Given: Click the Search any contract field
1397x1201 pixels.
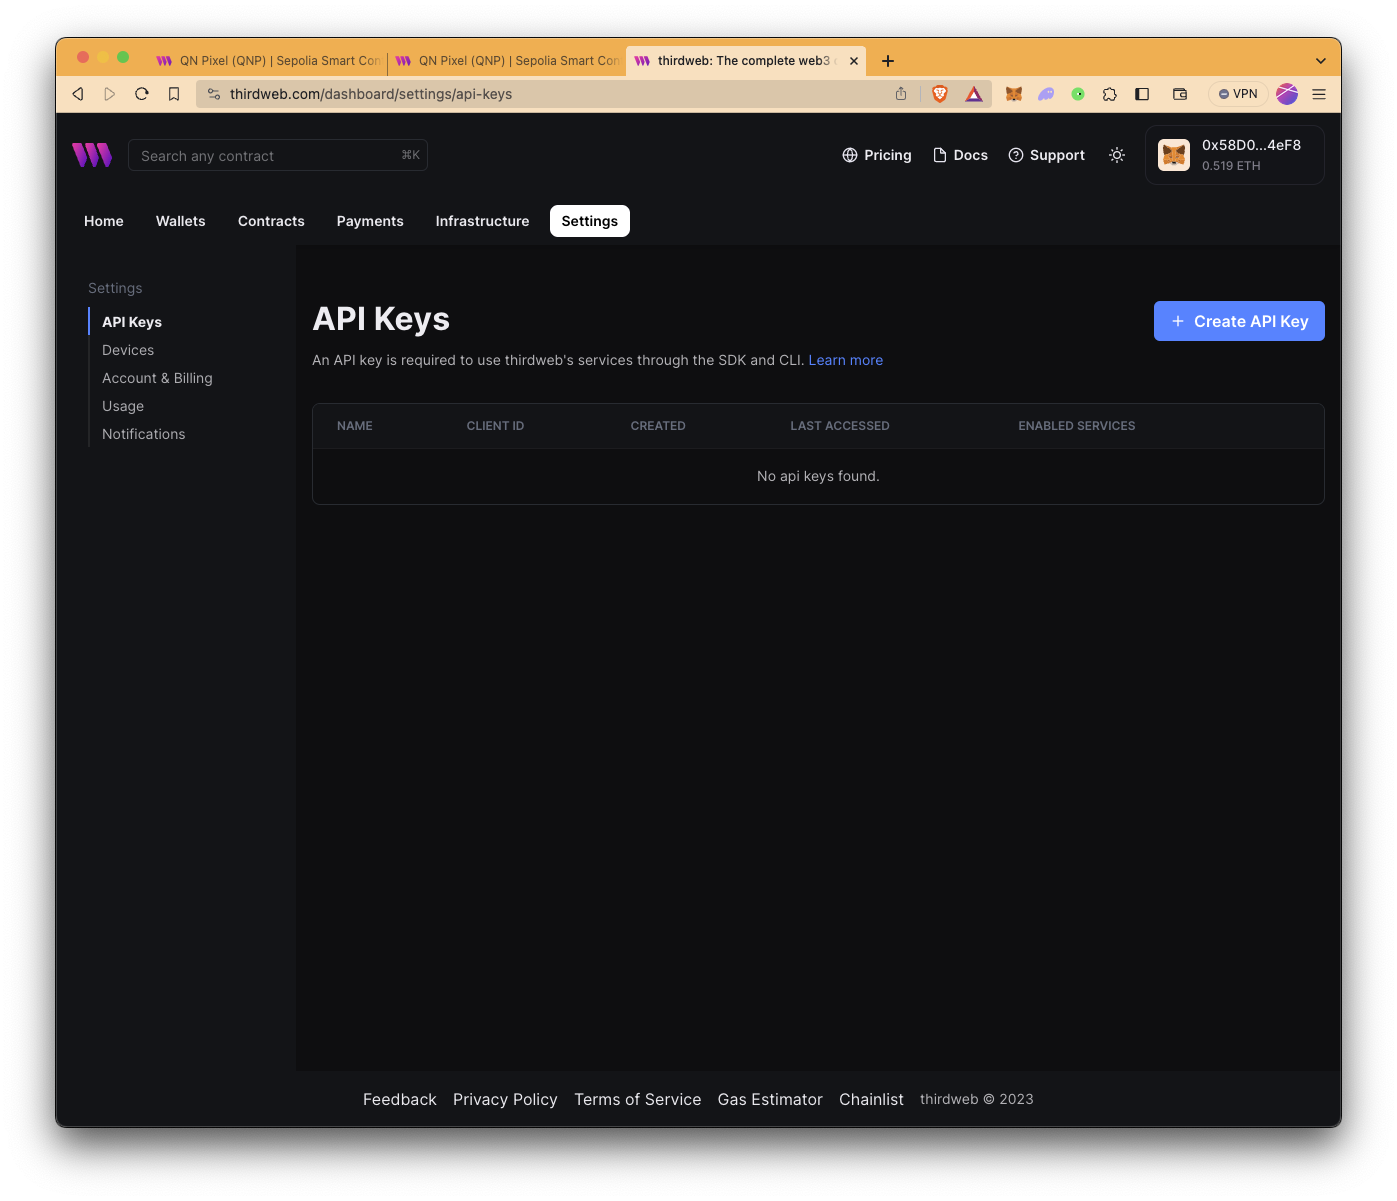Looking at the screenshot, I should point(278,155).
